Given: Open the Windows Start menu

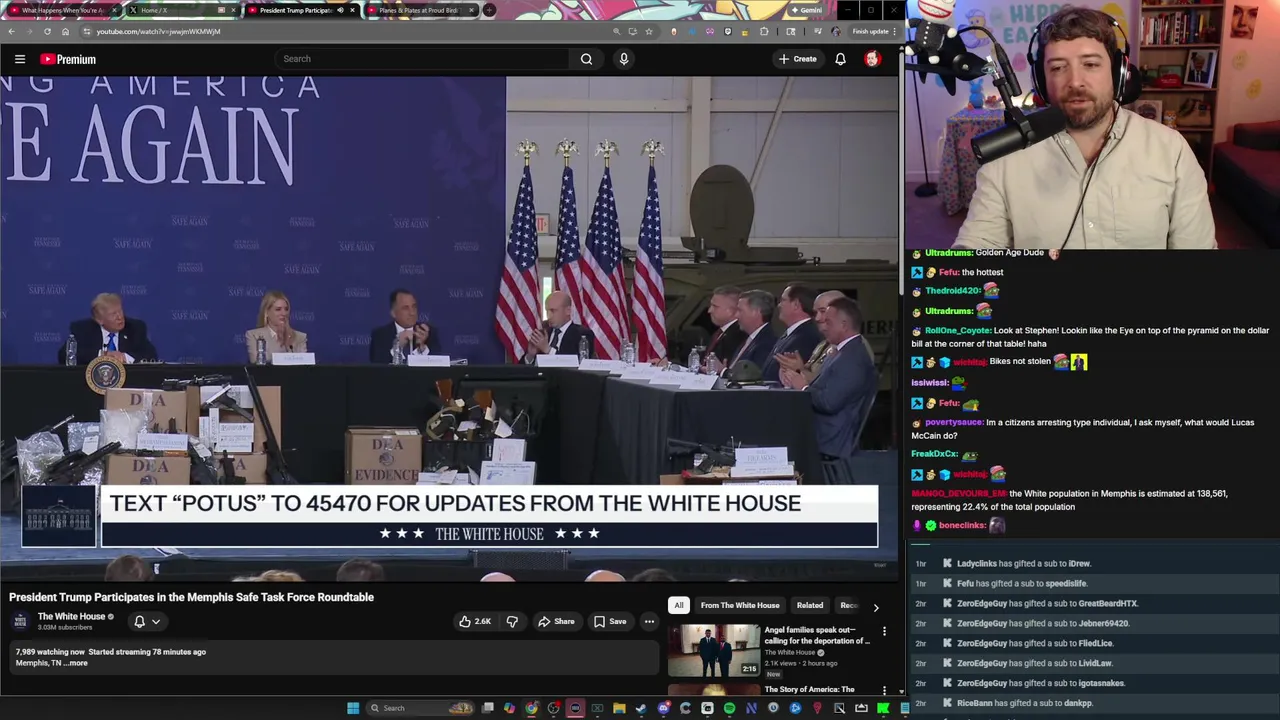Looking at the screenshot, I should point(353,708).
